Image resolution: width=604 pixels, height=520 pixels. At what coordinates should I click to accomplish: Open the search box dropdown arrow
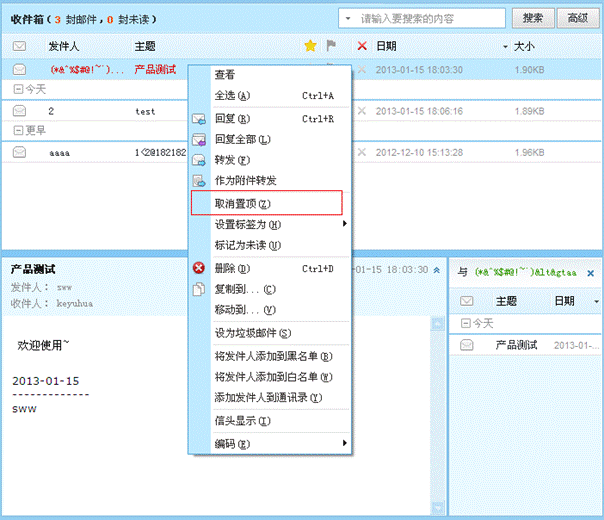coord(346,18)
